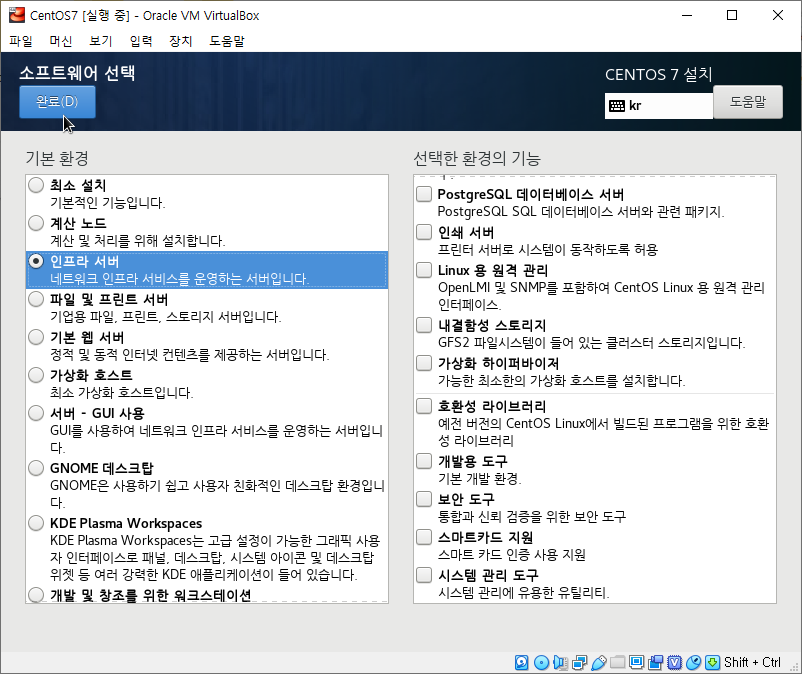Open the 입력 menu
This screenshot has height=674, width=802.
141,41
